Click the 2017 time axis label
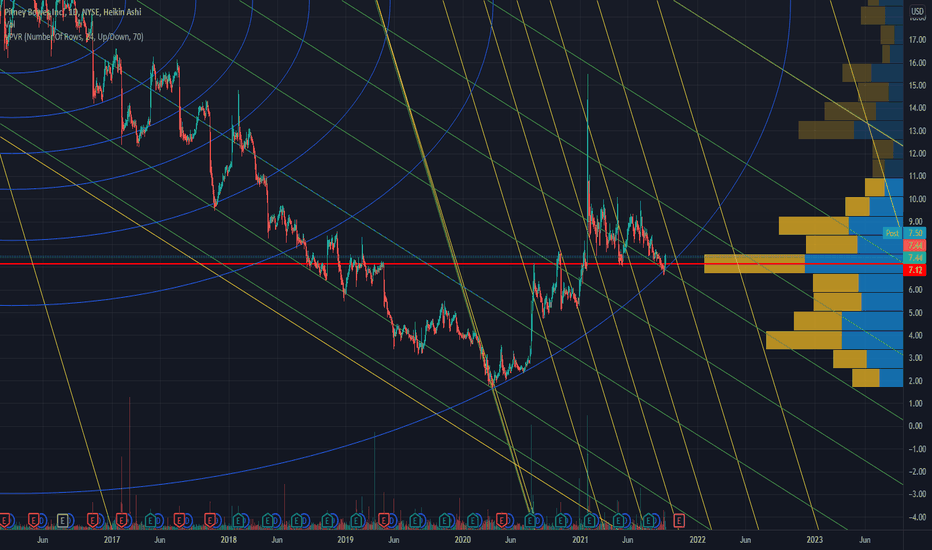This screenshot has height=550, width=932. point(112,540)
